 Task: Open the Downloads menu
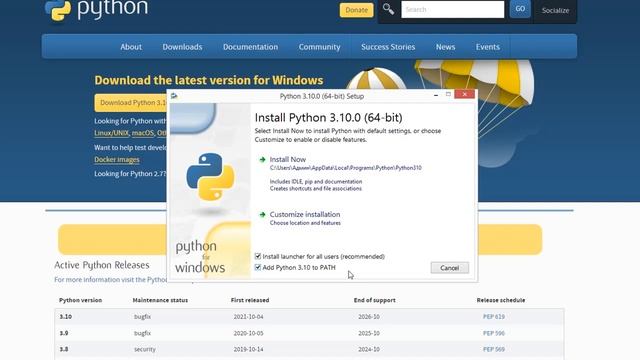point(182,47)
